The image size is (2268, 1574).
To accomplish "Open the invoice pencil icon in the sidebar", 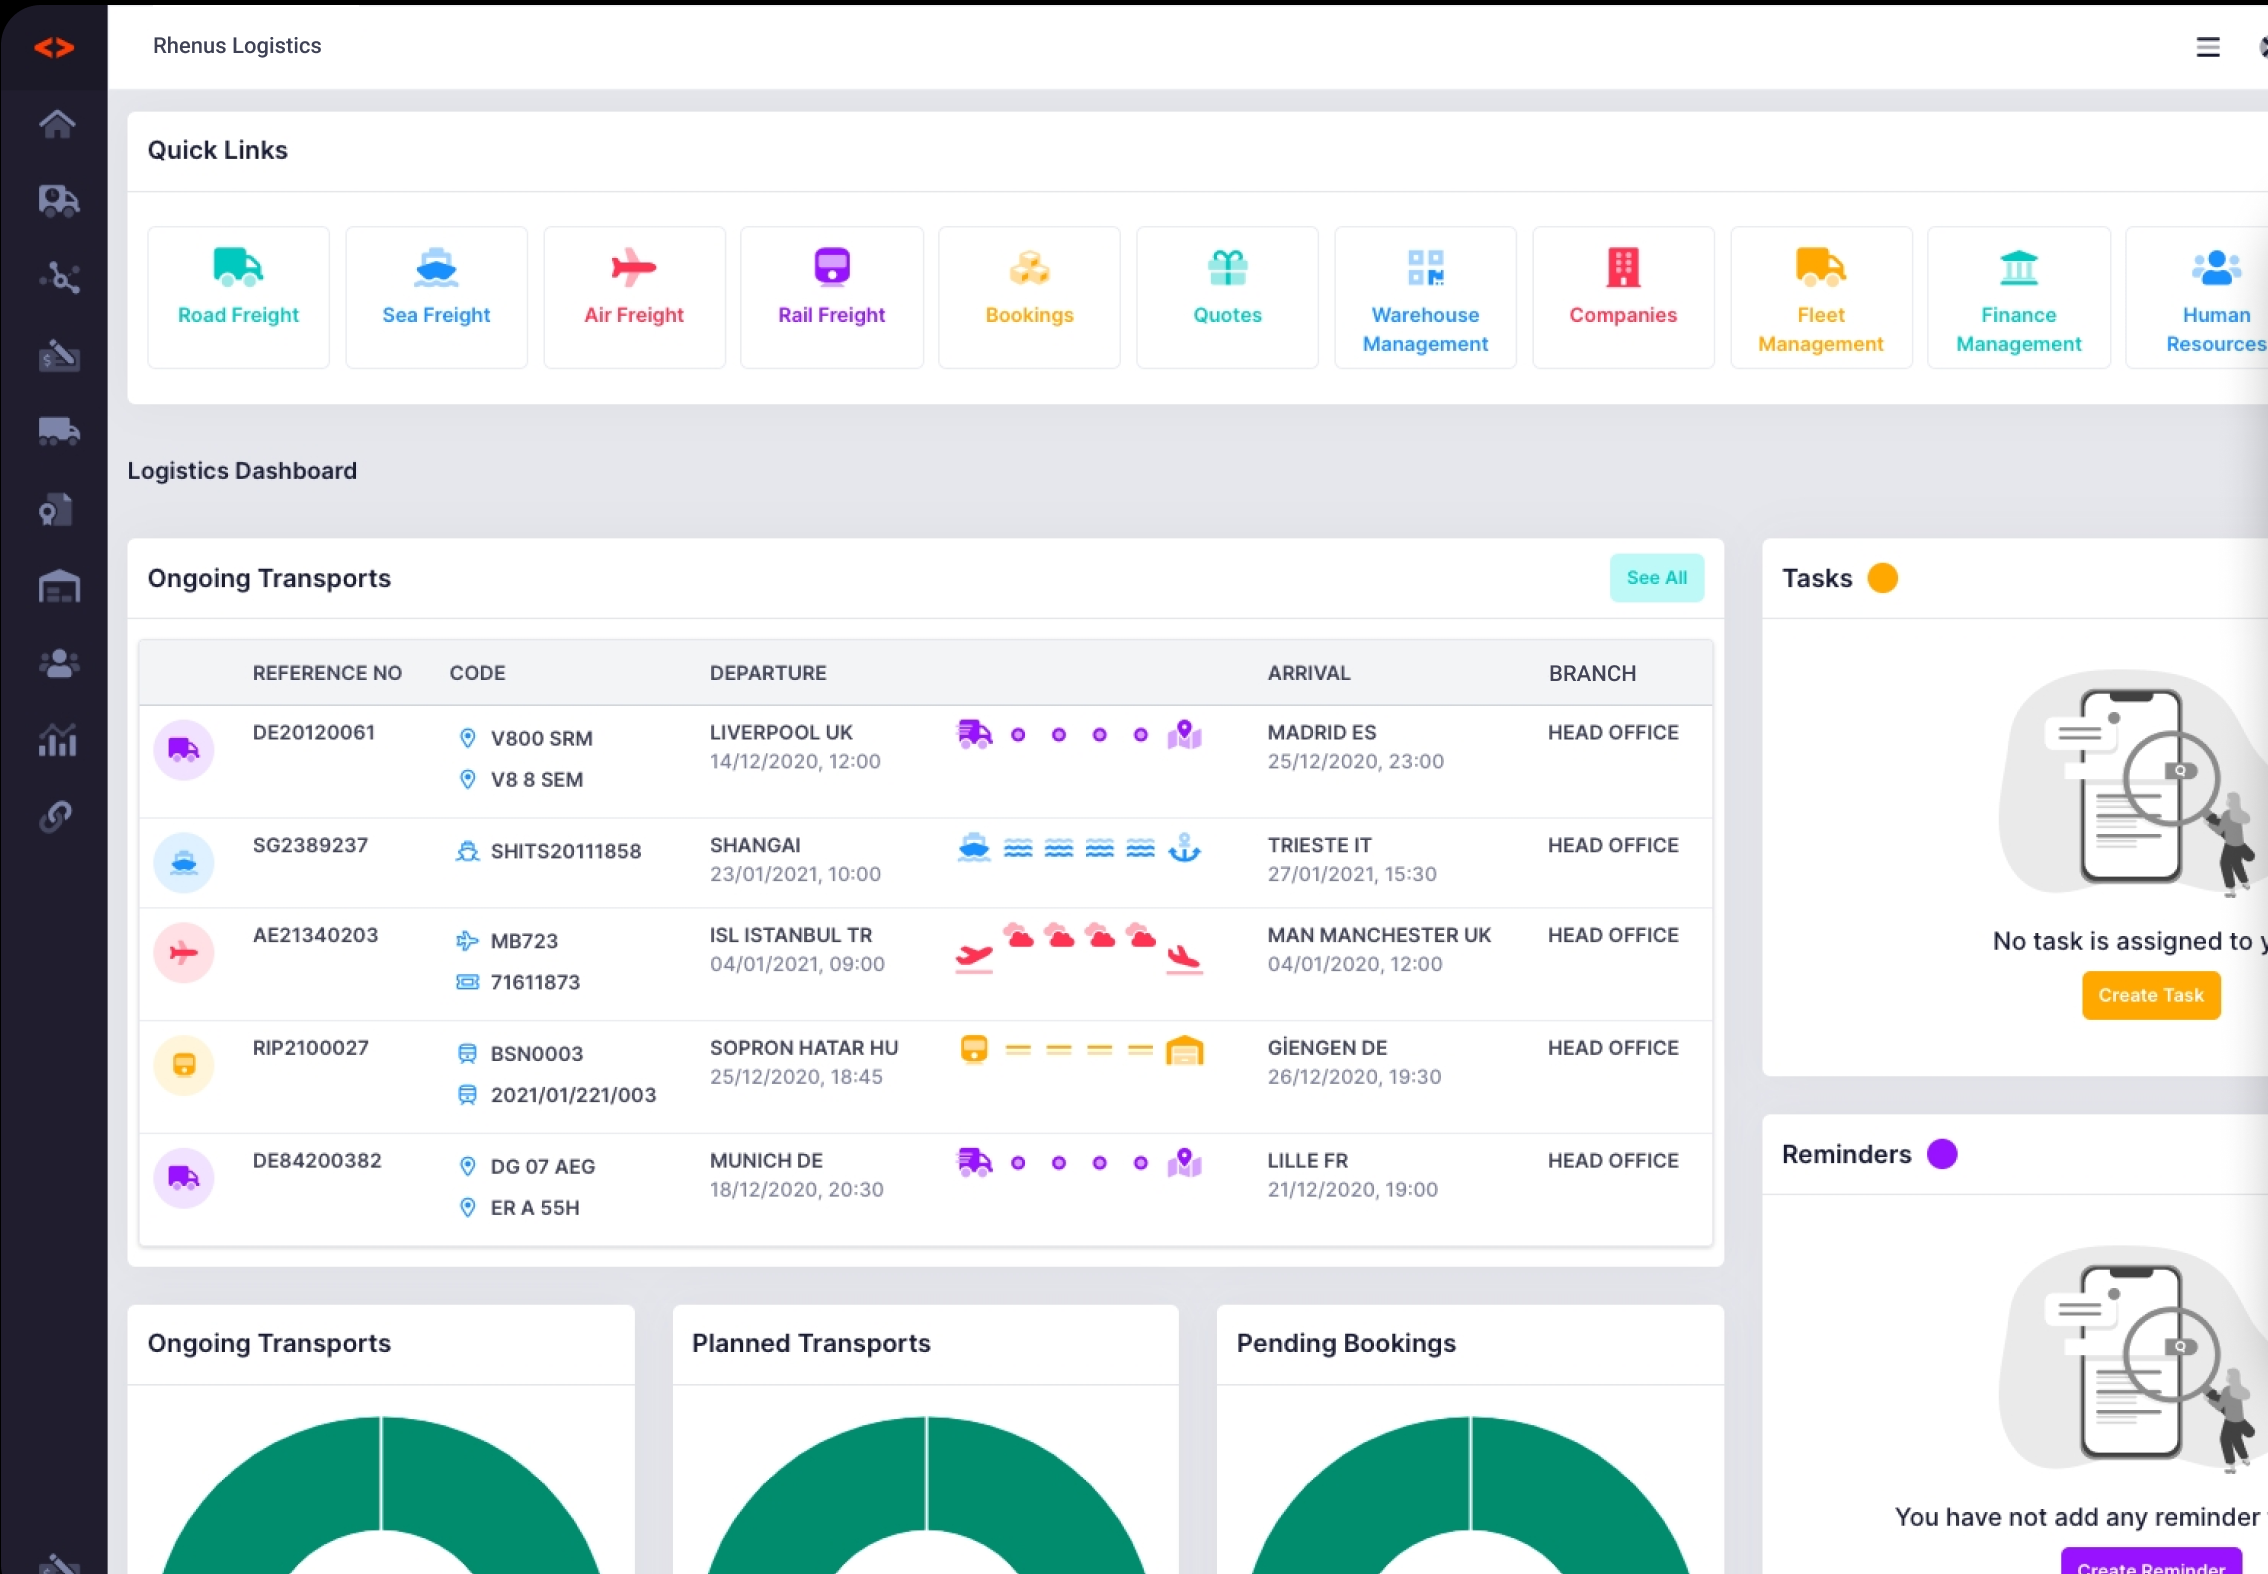I will click(58, 355).
